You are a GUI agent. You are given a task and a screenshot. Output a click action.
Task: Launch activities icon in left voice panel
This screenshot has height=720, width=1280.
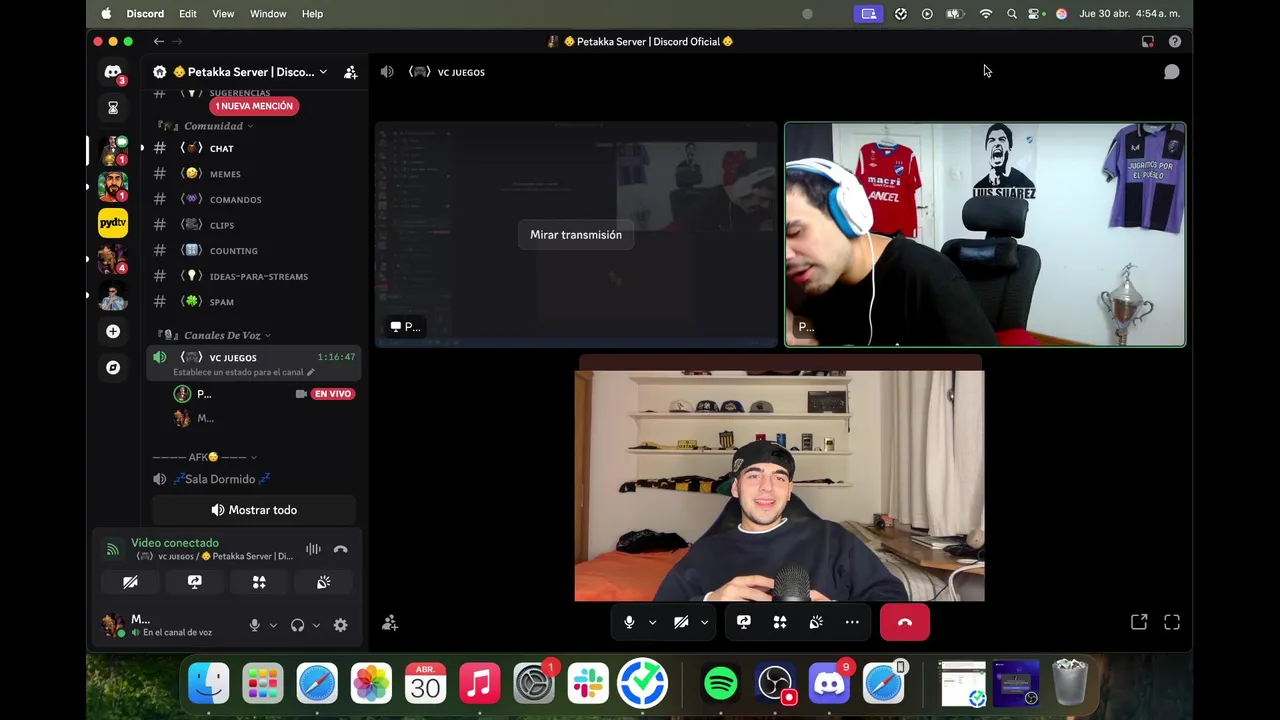(259, 582)
